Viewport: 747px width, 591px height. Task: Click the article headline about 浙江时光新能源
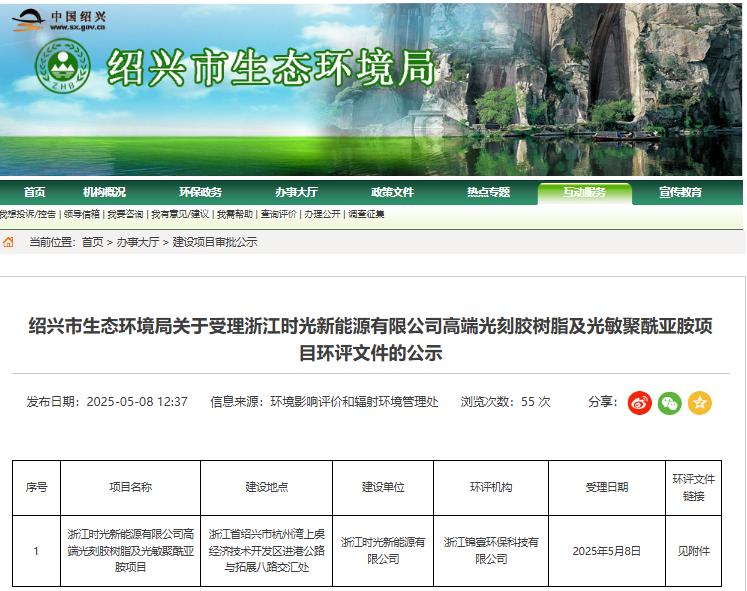(x=371, y=339)
